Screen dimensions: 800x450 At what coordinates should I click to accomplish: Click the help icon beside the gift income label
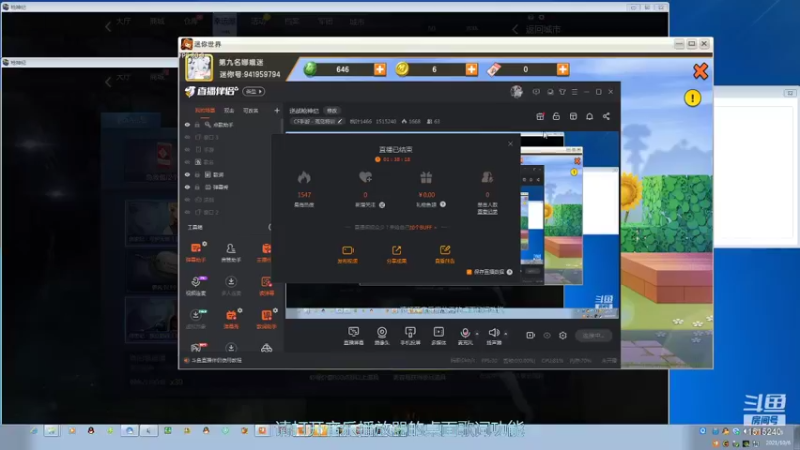(x=443, y=204)
